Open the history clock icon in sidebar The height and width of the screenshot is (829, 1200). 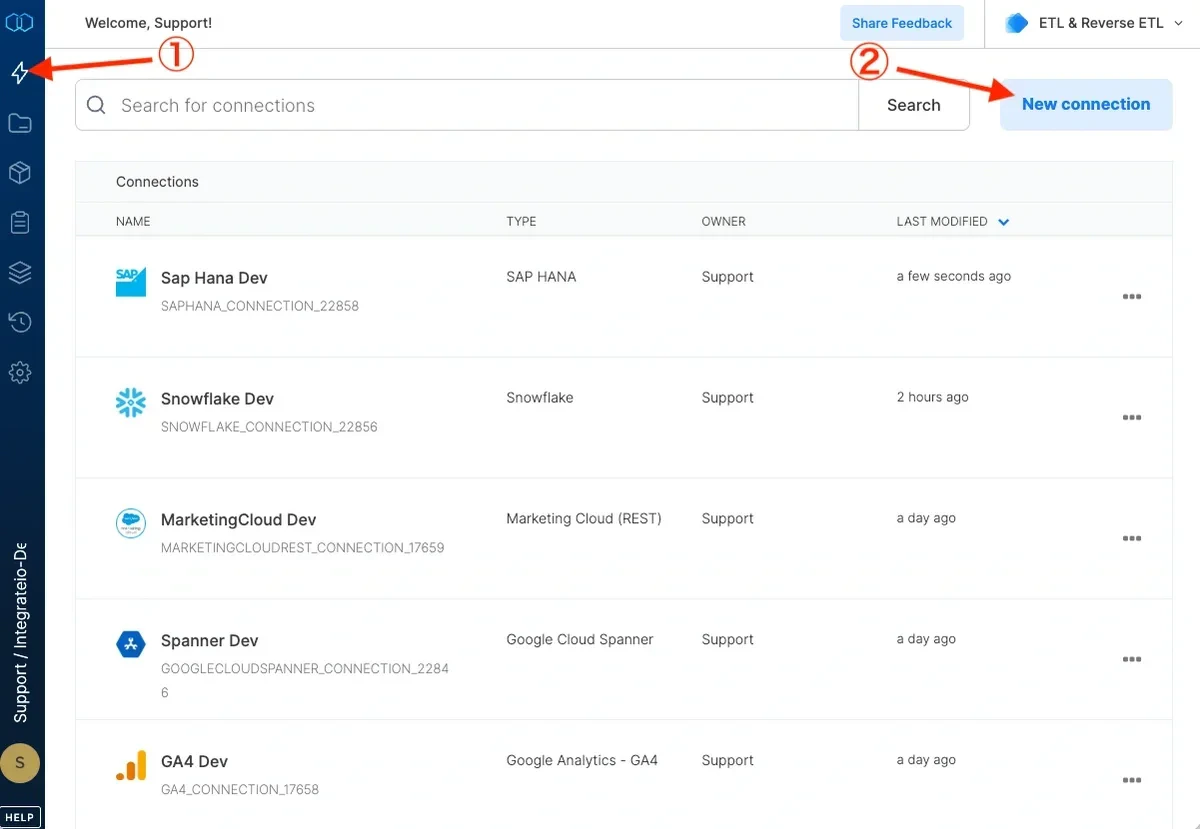point(20,322)
